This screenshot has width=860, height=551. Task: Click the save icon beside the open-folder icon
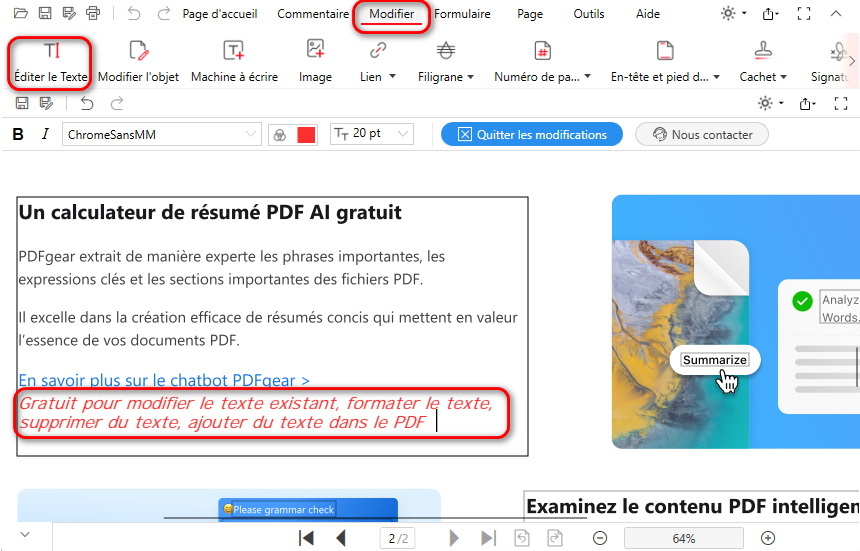[x=45, y=13]
